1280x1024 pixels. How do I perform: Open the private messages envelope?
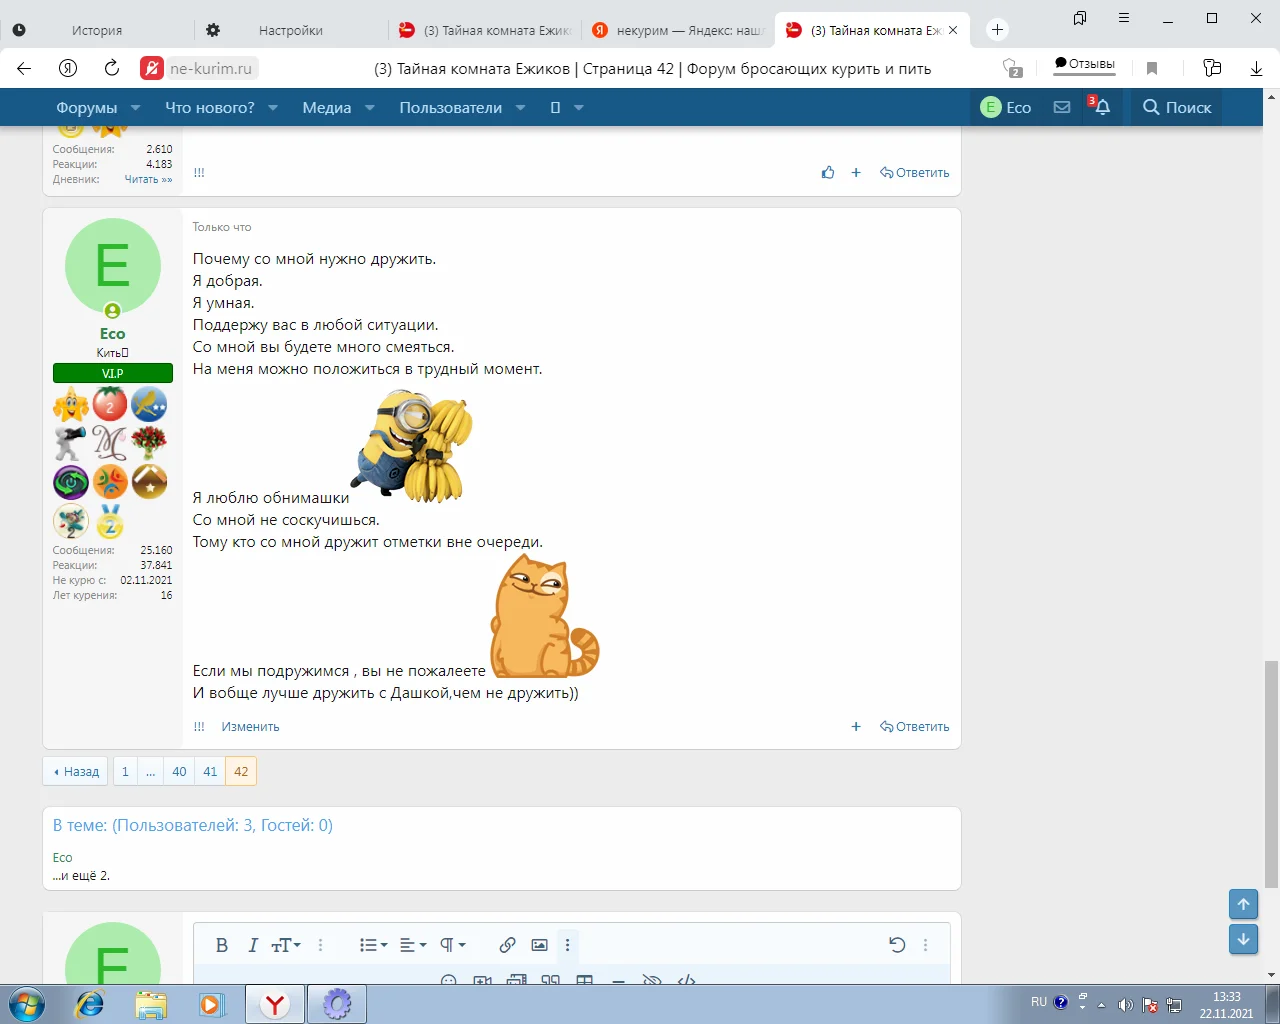[x=1062, y=107]
